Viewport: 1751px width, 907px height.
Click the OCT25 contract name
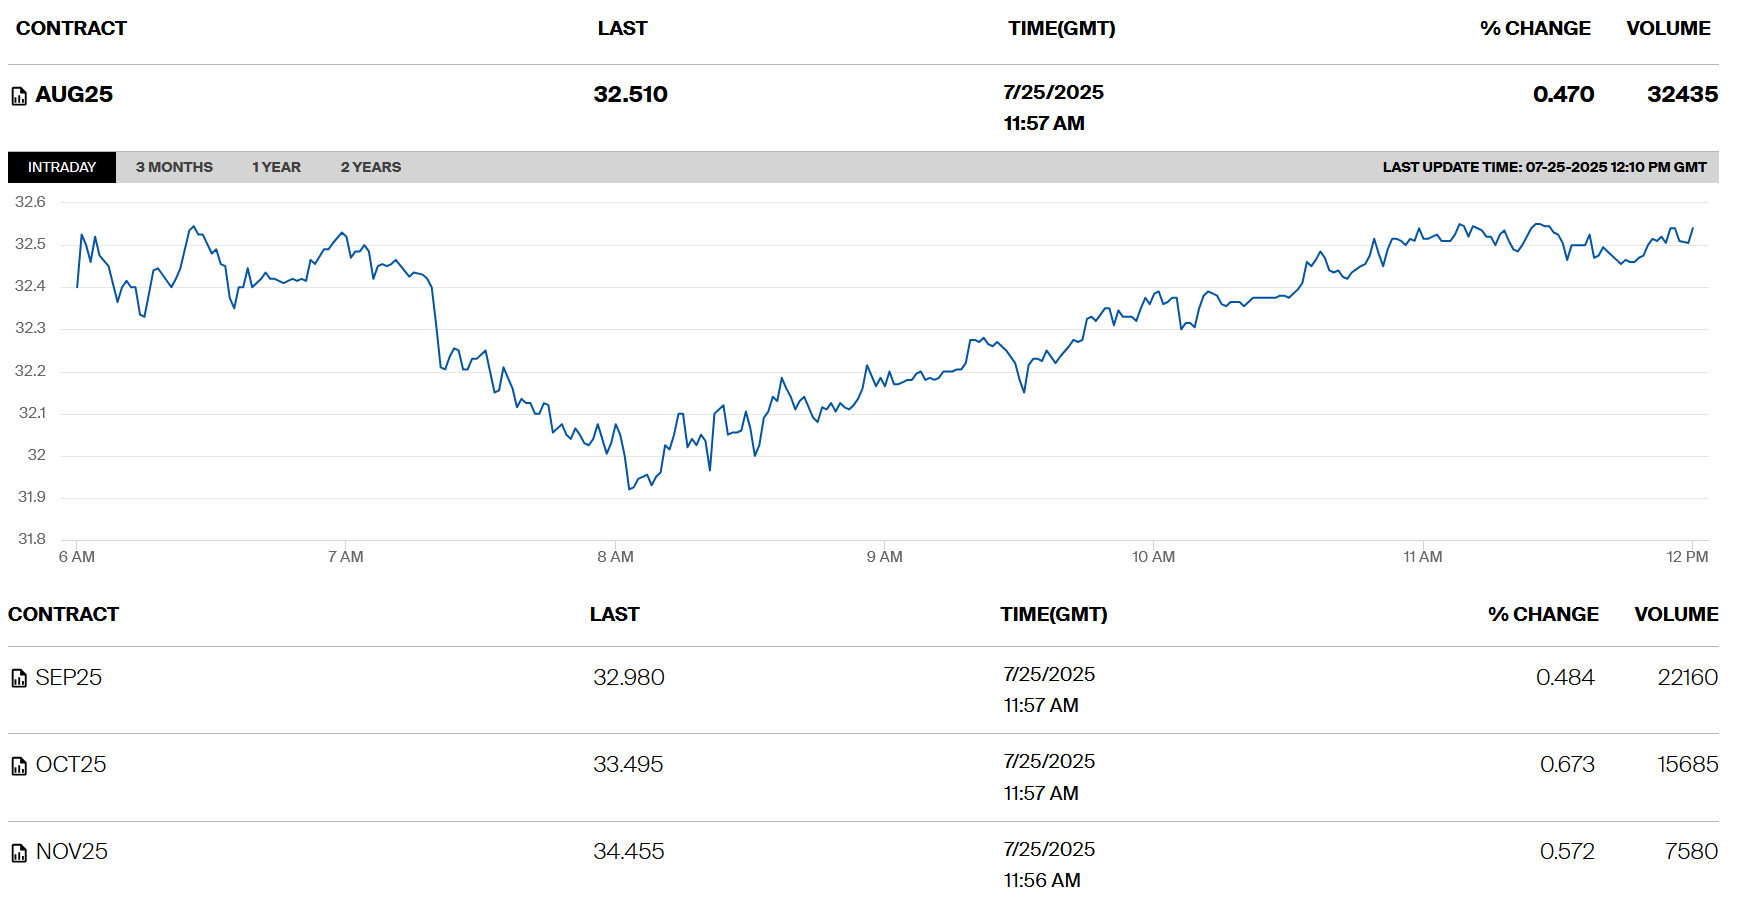(71, 765)
